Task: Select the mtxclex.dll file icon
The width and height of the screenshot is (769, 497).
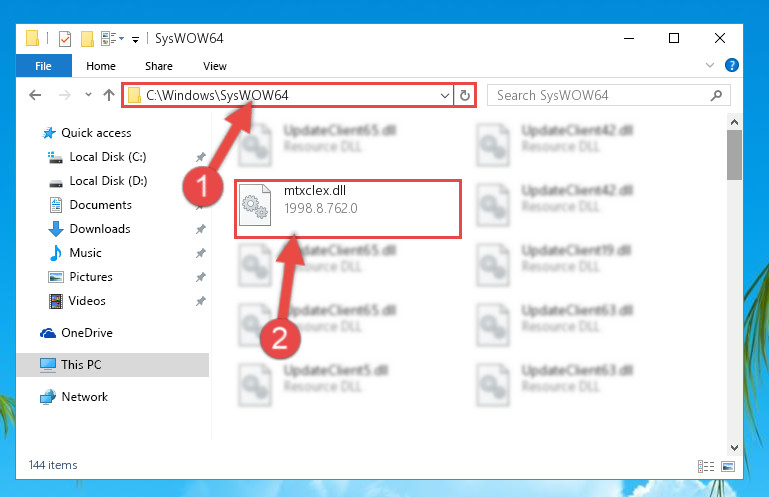Action: point(255,205)
